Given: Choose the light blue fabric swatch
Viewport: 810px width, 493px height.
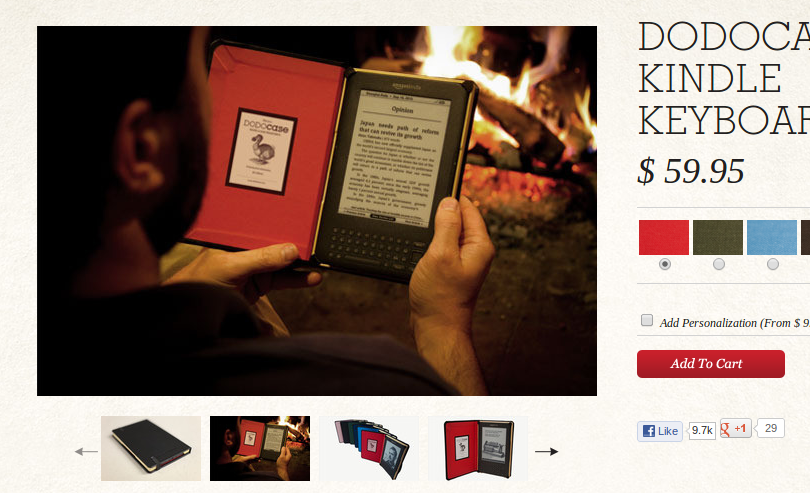Looking at the screenshot, I should [772, 237].
